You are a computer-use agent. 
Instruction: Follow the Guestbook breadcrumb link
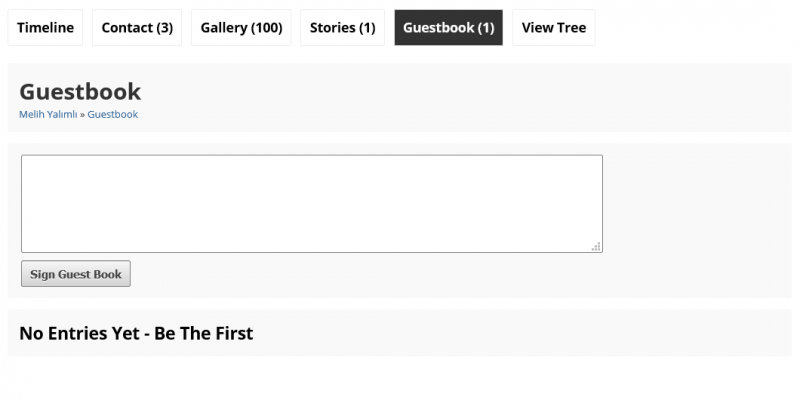(x=113, y=115)
